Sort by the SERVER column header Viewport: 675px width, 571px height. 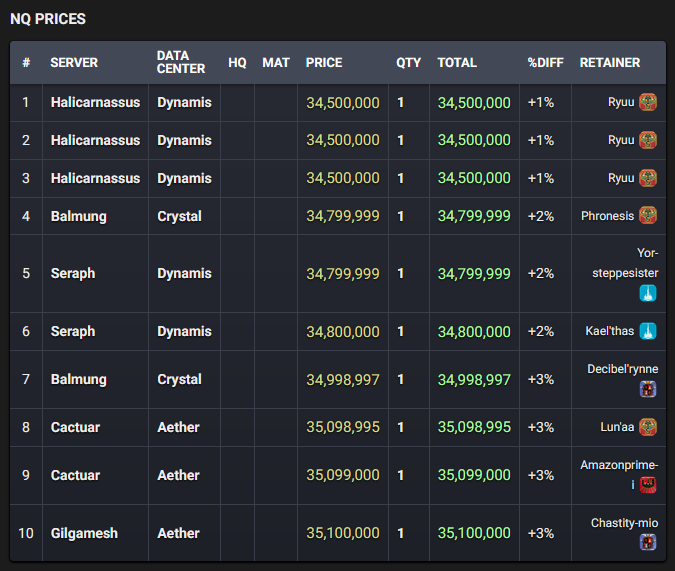pyautogui.click(x=74, y=62)
